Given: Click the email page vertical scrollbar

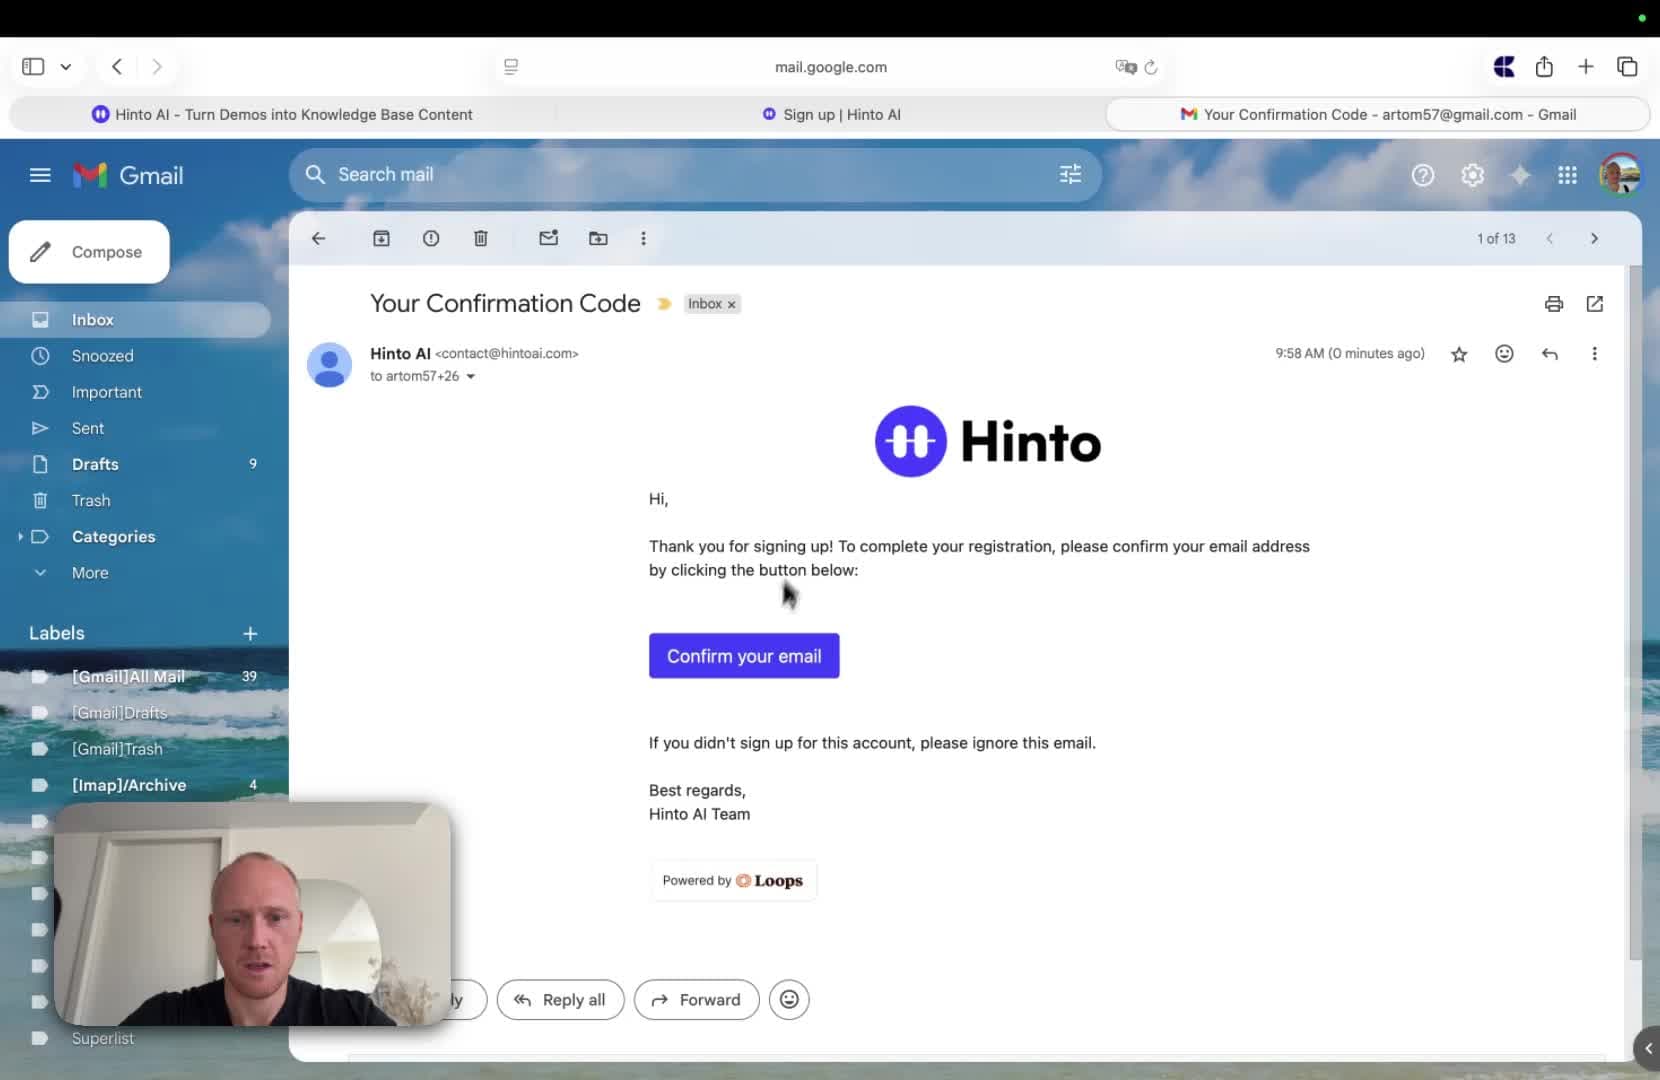Looking at the screenshot, I should coord(1635,612).
